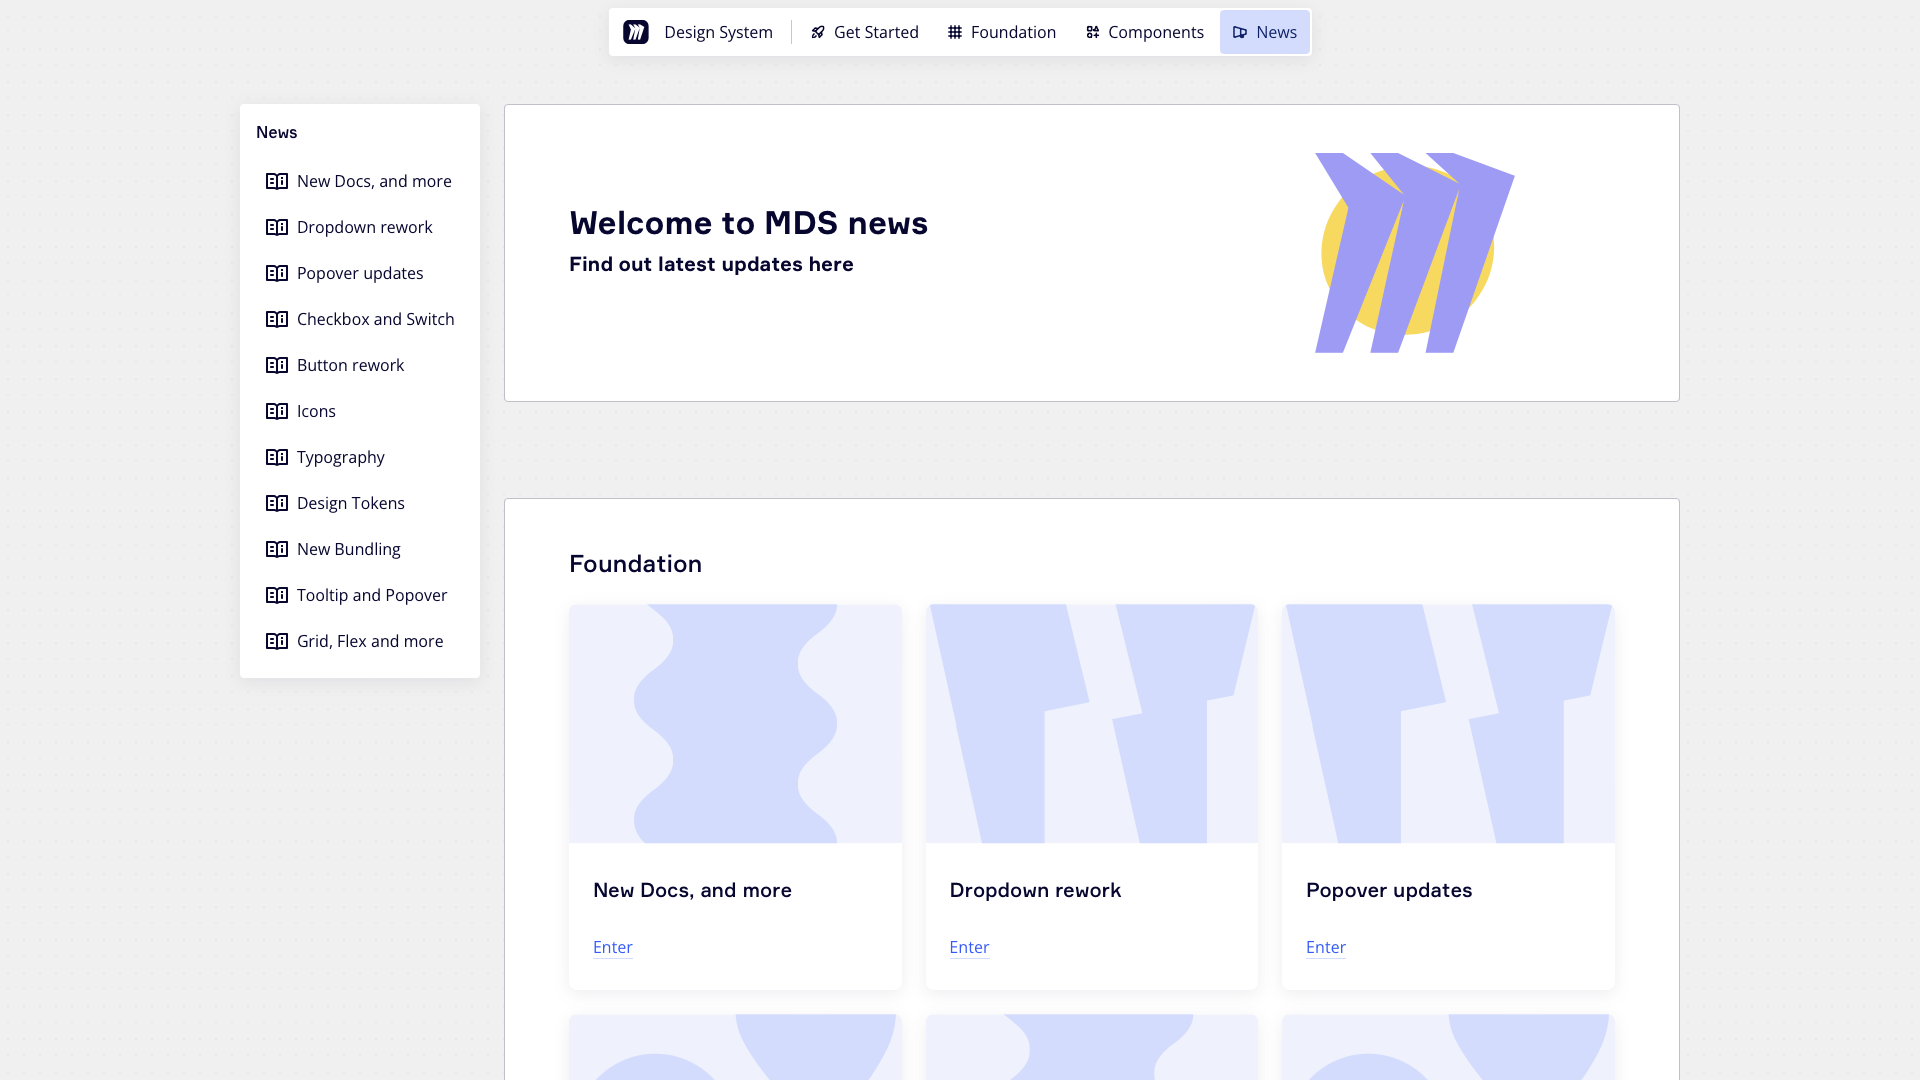Screen dimensions: 1920x1080
Task: Click the Dropdown rework card image
Action: click(1092, 723)
